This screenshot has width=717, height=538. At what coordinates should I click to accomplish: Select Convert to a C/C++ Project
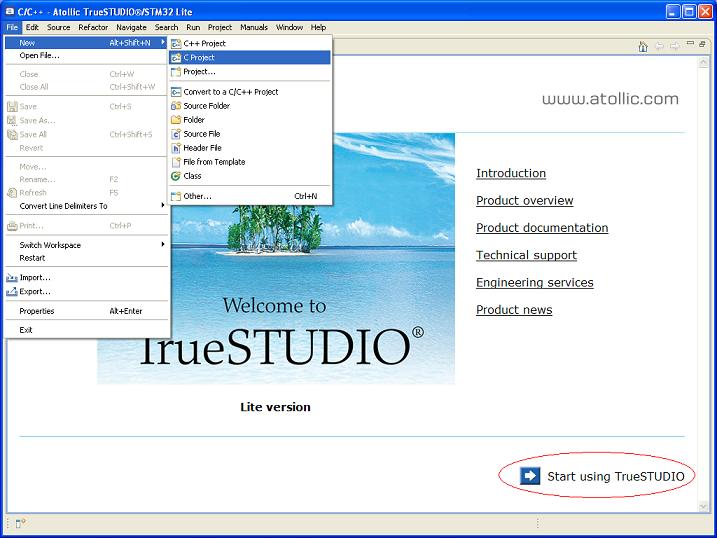250,92
